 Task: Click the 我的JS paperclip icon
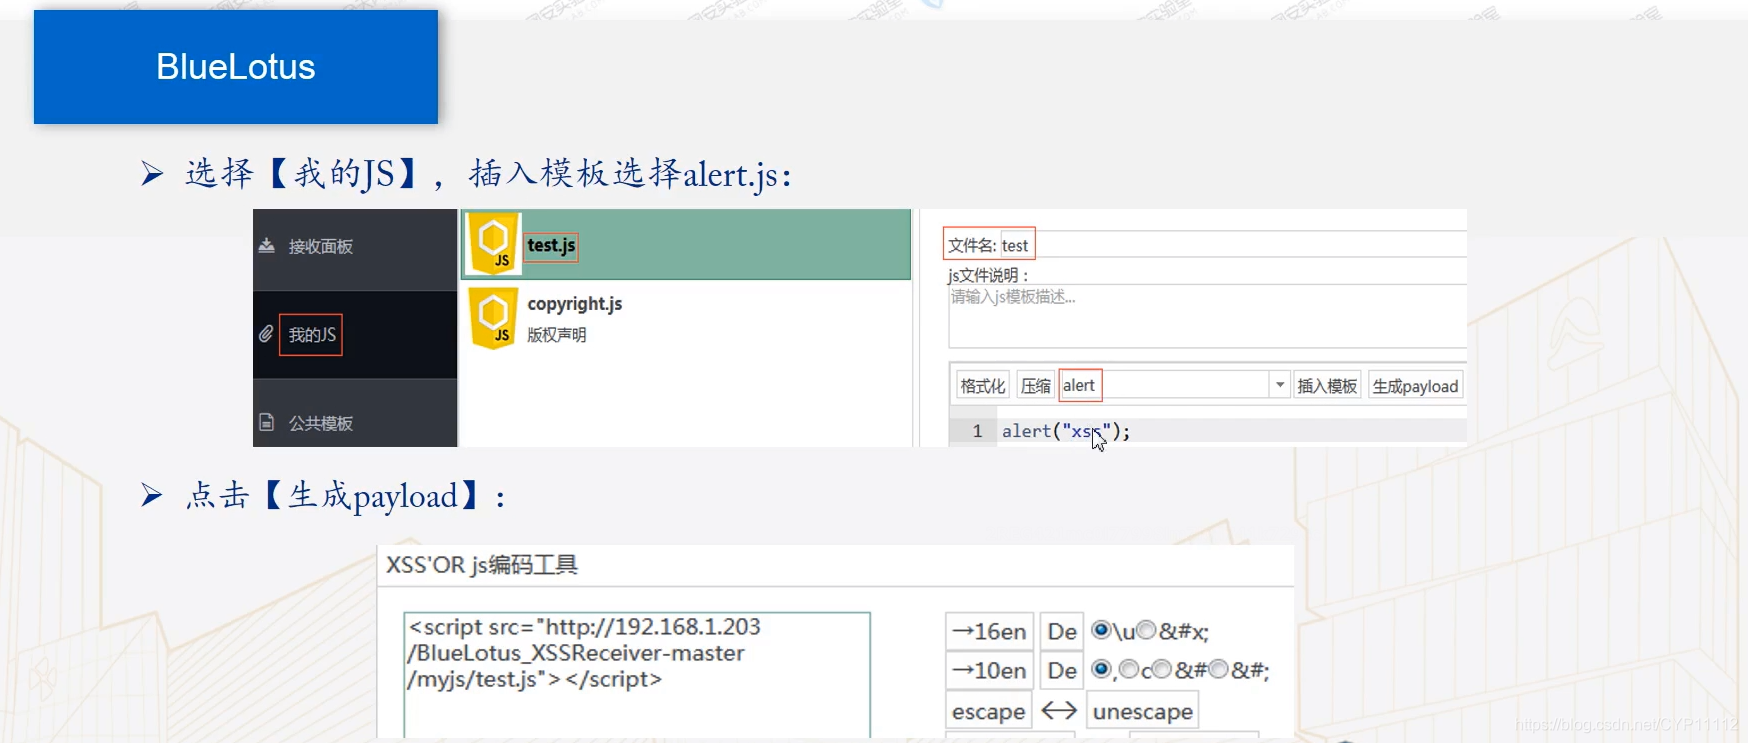point(266,334)
